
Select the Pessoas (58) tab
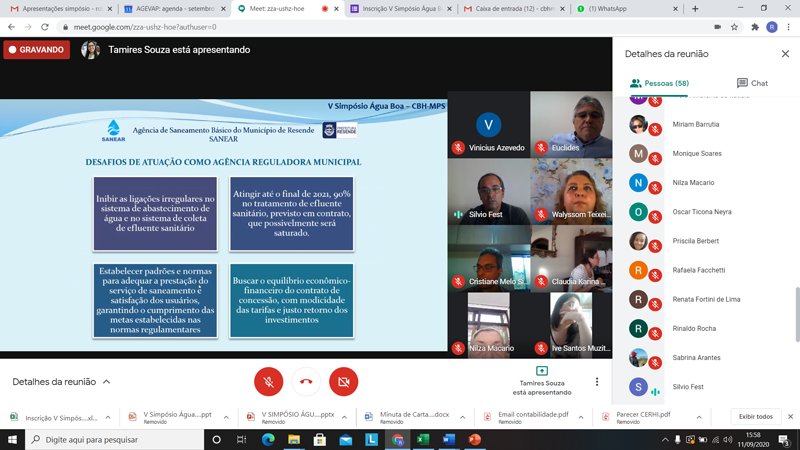pos(659,83)
